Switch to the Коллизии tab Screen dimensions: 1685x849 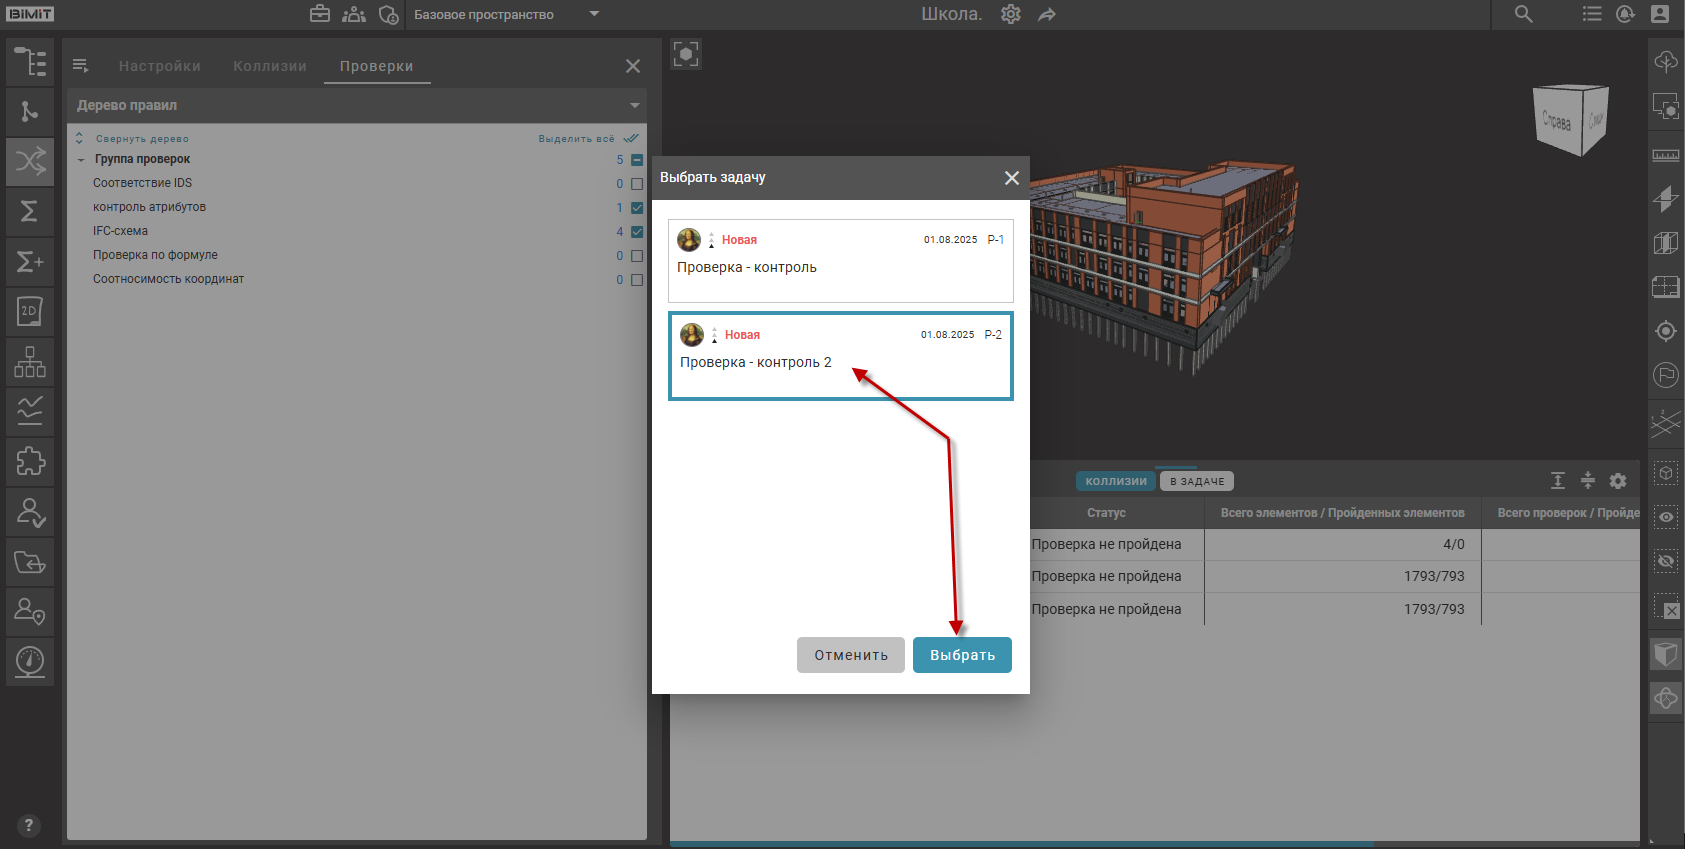tap(270, 66)
